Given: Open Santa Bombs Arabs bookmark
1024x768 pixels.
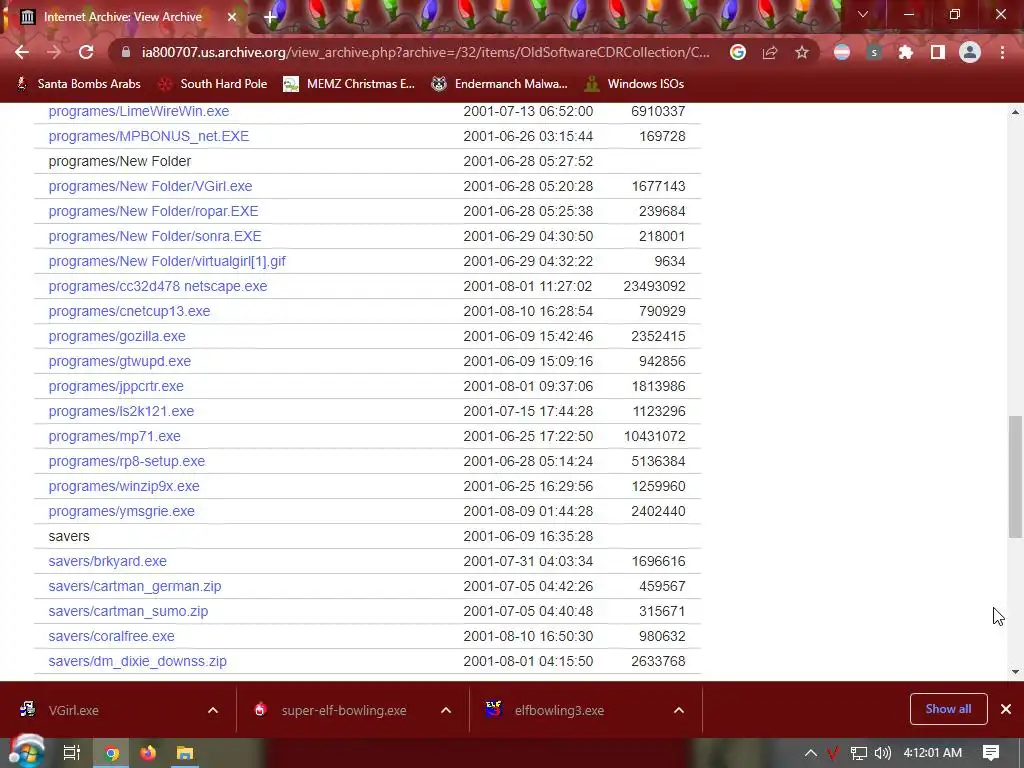Looking at the screenshot, I should click(x=78, y=84).
